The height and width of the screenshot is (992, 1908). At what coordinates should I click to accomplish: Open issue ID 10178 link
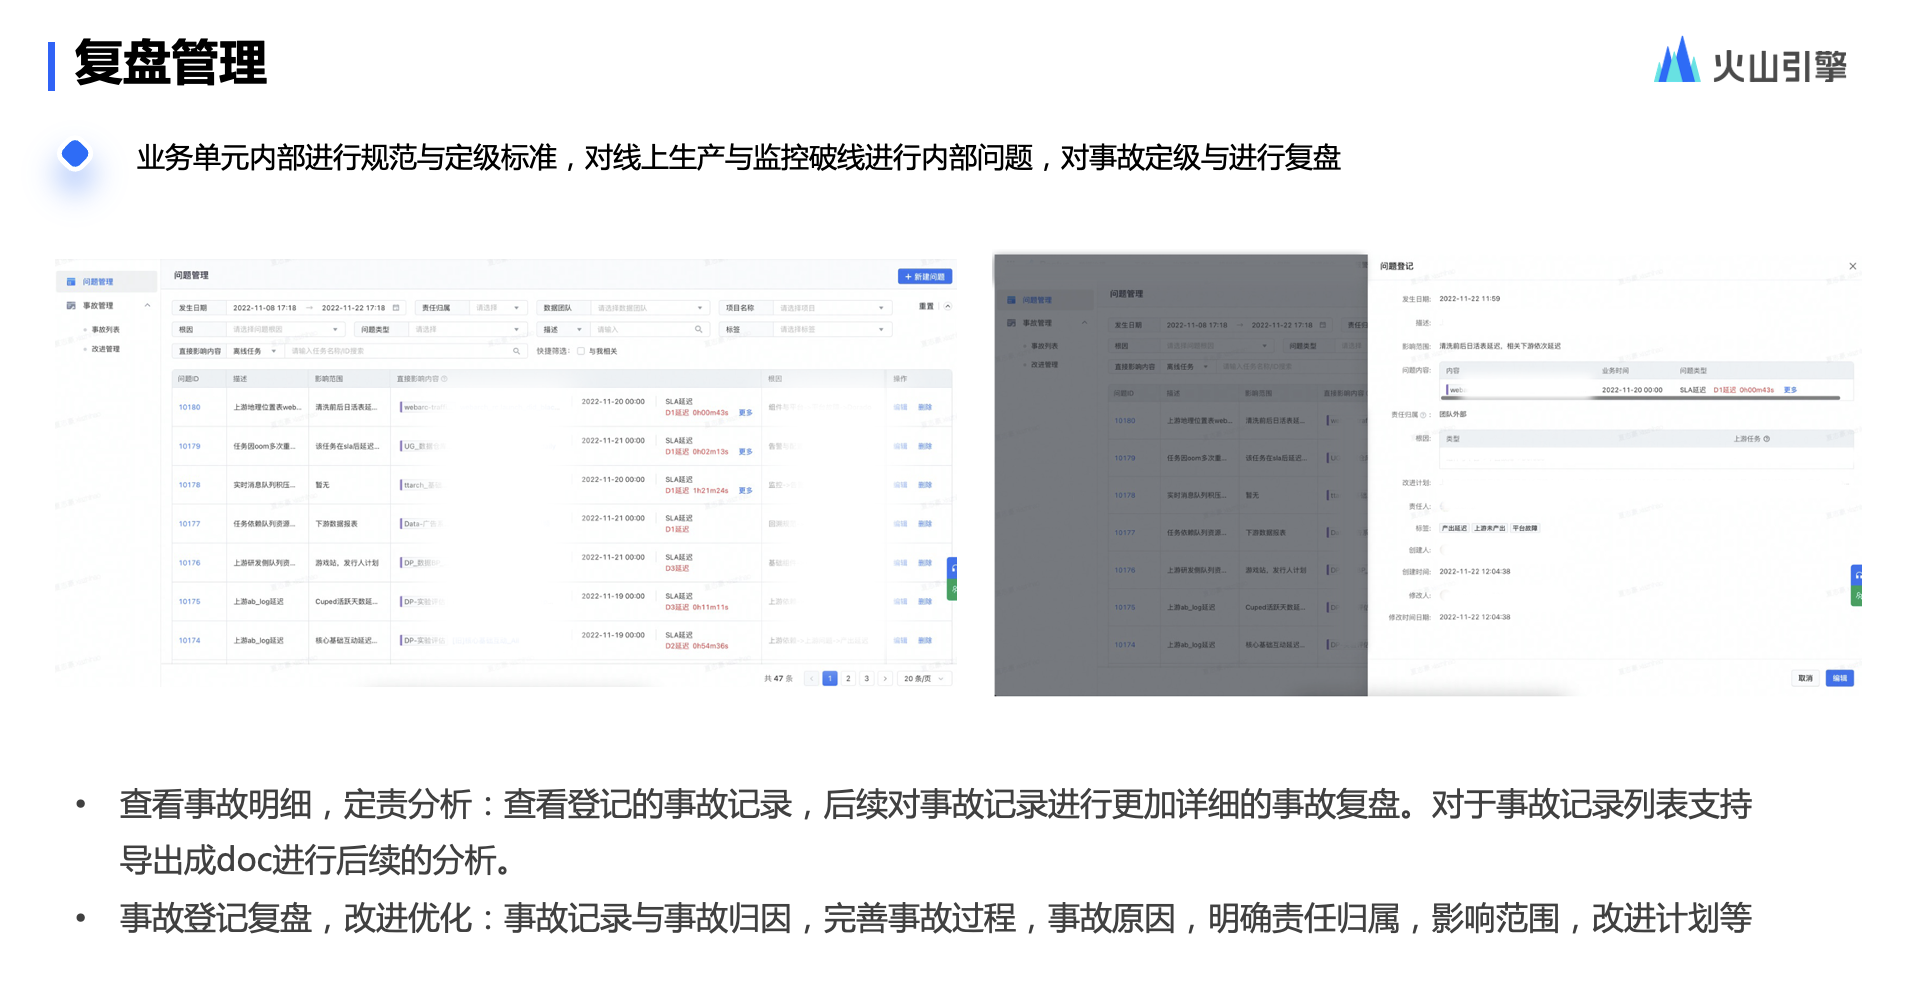(190, 485)
